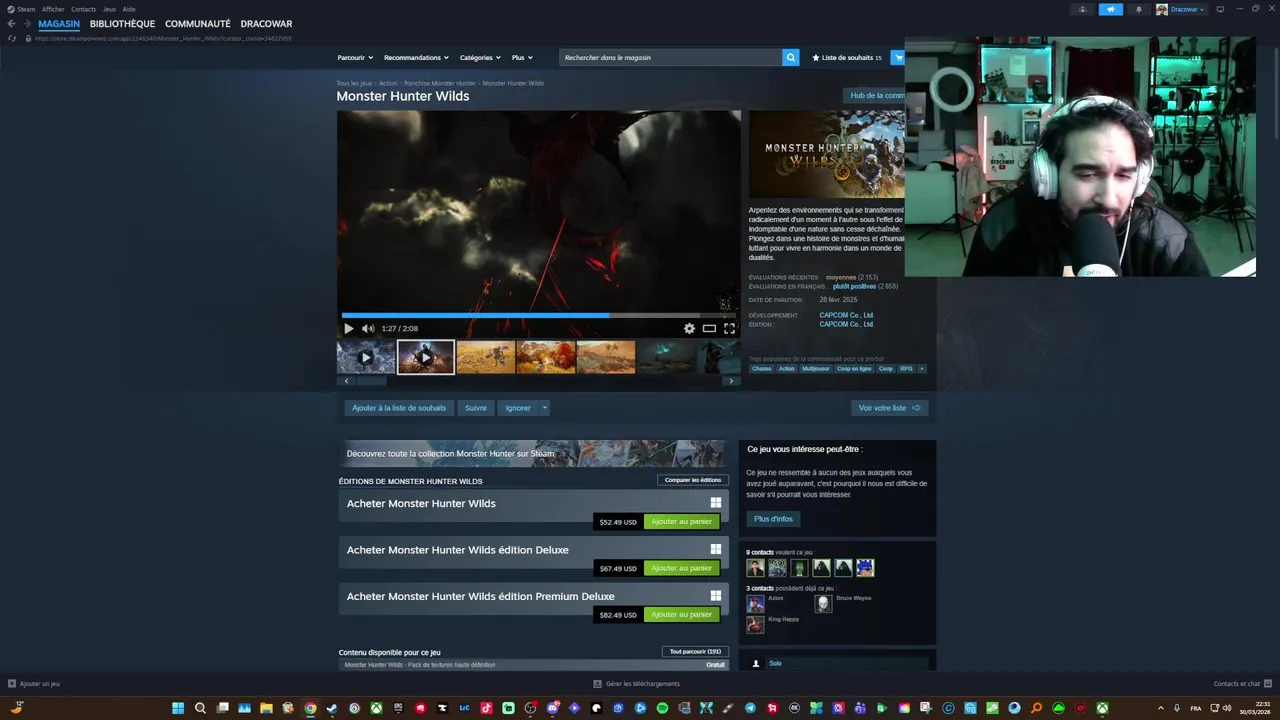Click Ajouter un jeu
Image resolution: width=1280 pixels, height=720 pixels.
point(34,684)
